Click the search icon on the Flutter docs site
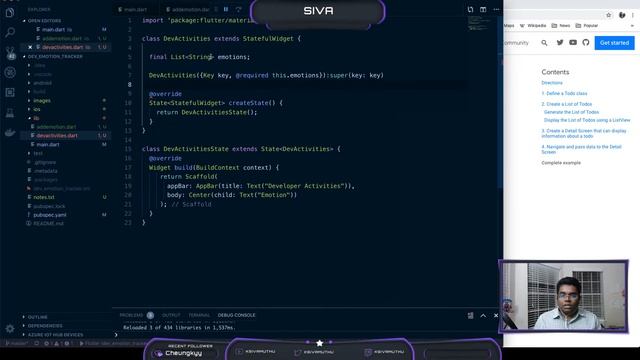 click(x=544, y=43)
